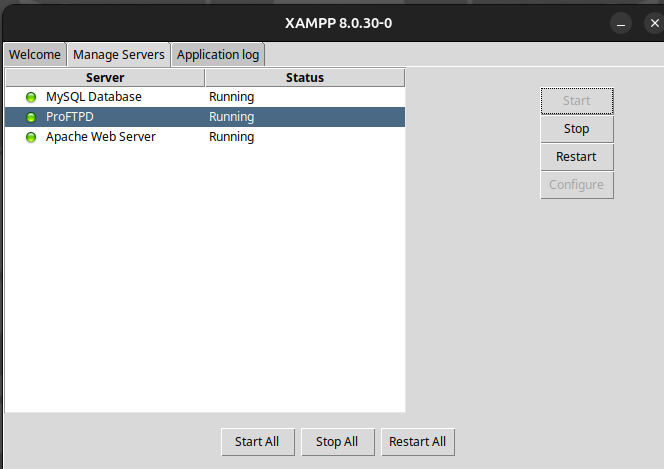Stop all servers with Stop All
The width and height of the screenshot is (664, 469).
coord(338,442)
